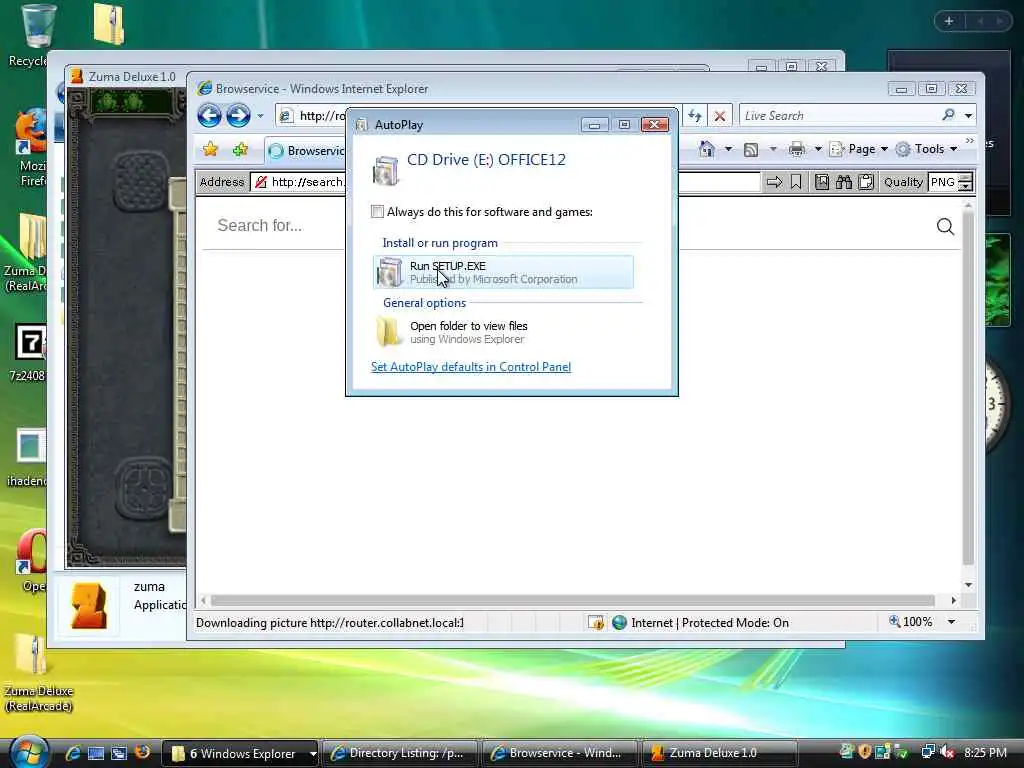Screen dimensions: 1024x768
Task: Stop loading with the red X
Action: tap(720, 116)
